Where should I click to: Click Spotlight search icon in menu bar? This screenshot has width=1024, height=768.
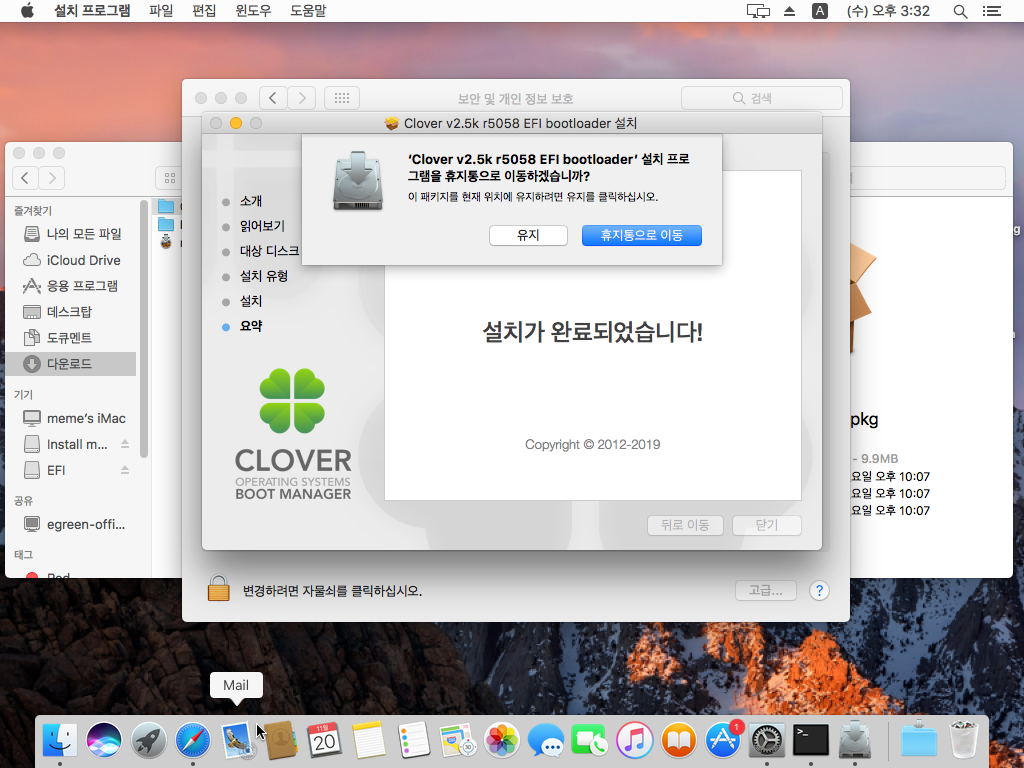[x=960, y=10]
